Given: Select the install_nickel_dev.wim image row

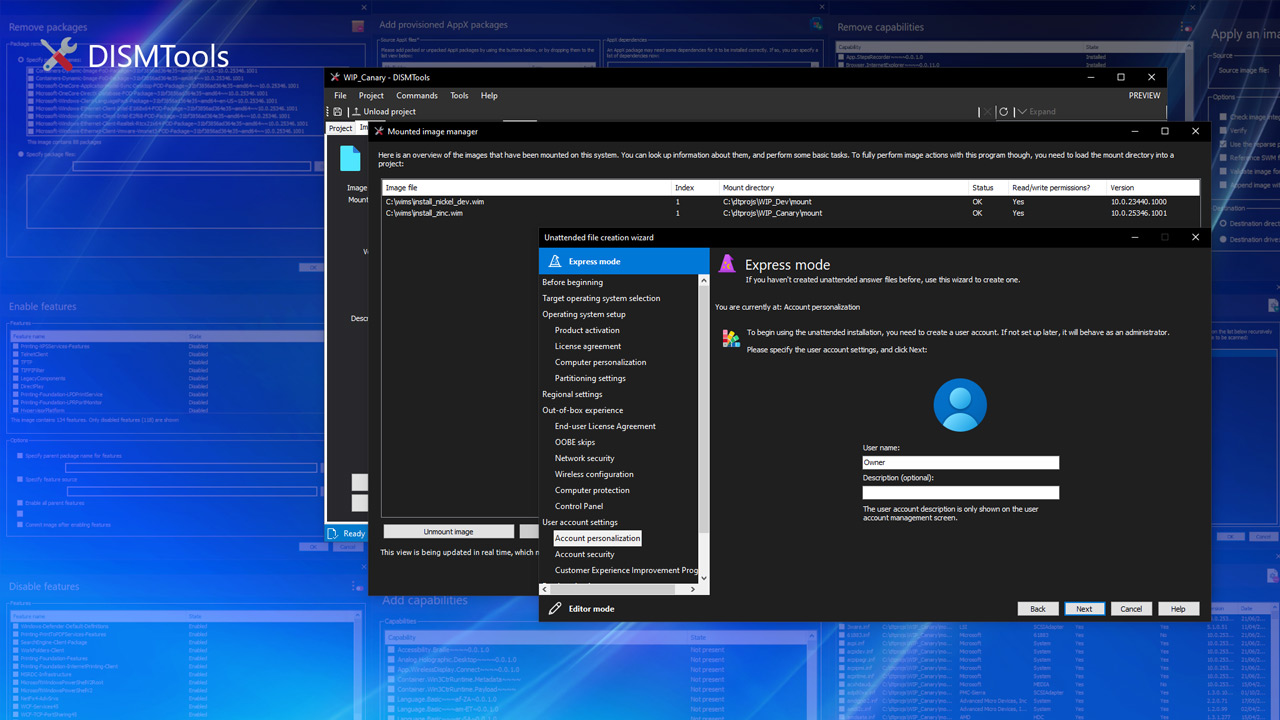Looking at the screenshot, I should tap(790, 202).
